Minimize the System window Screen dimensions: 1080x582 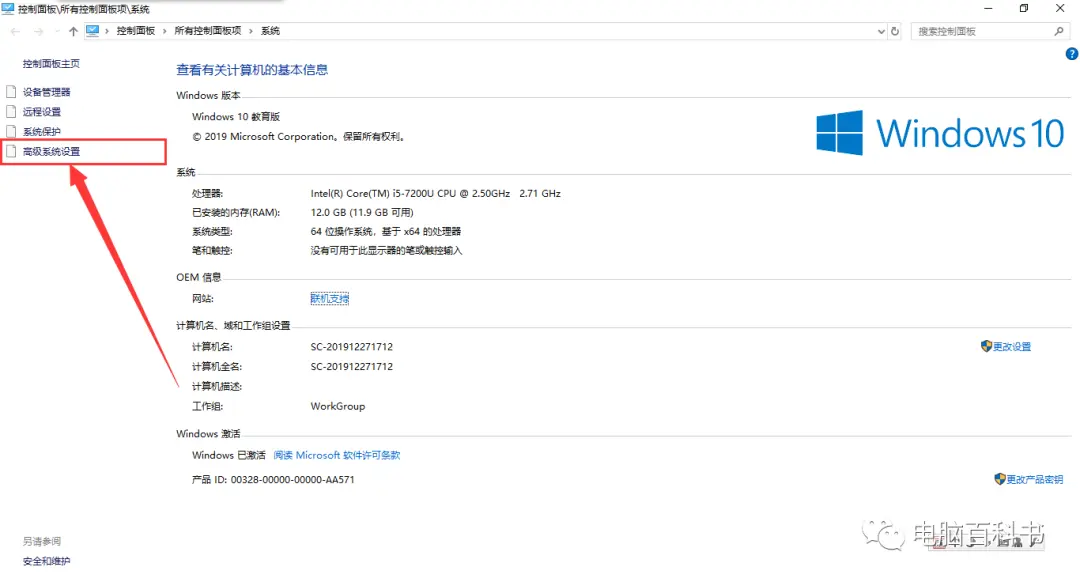tap(988, 8)
